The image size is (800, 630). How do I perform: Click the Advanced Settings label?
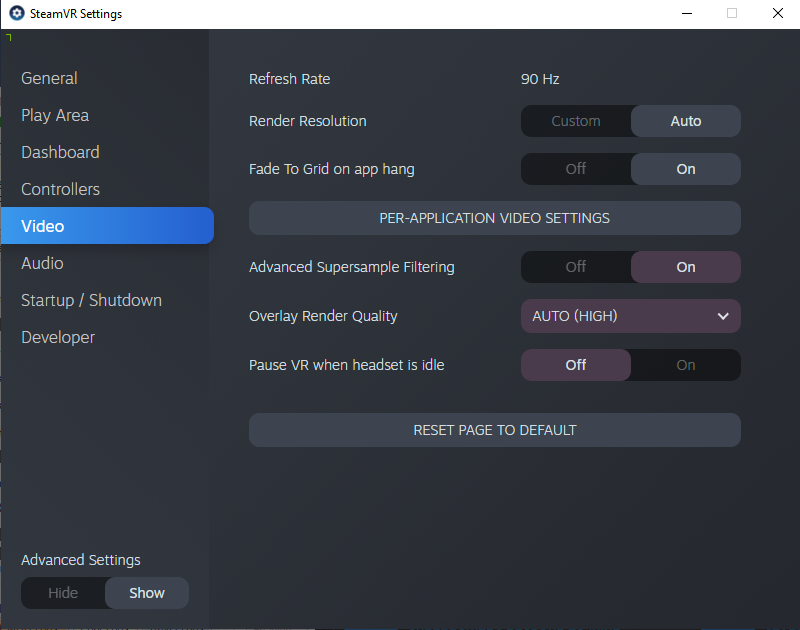point(81,560)
